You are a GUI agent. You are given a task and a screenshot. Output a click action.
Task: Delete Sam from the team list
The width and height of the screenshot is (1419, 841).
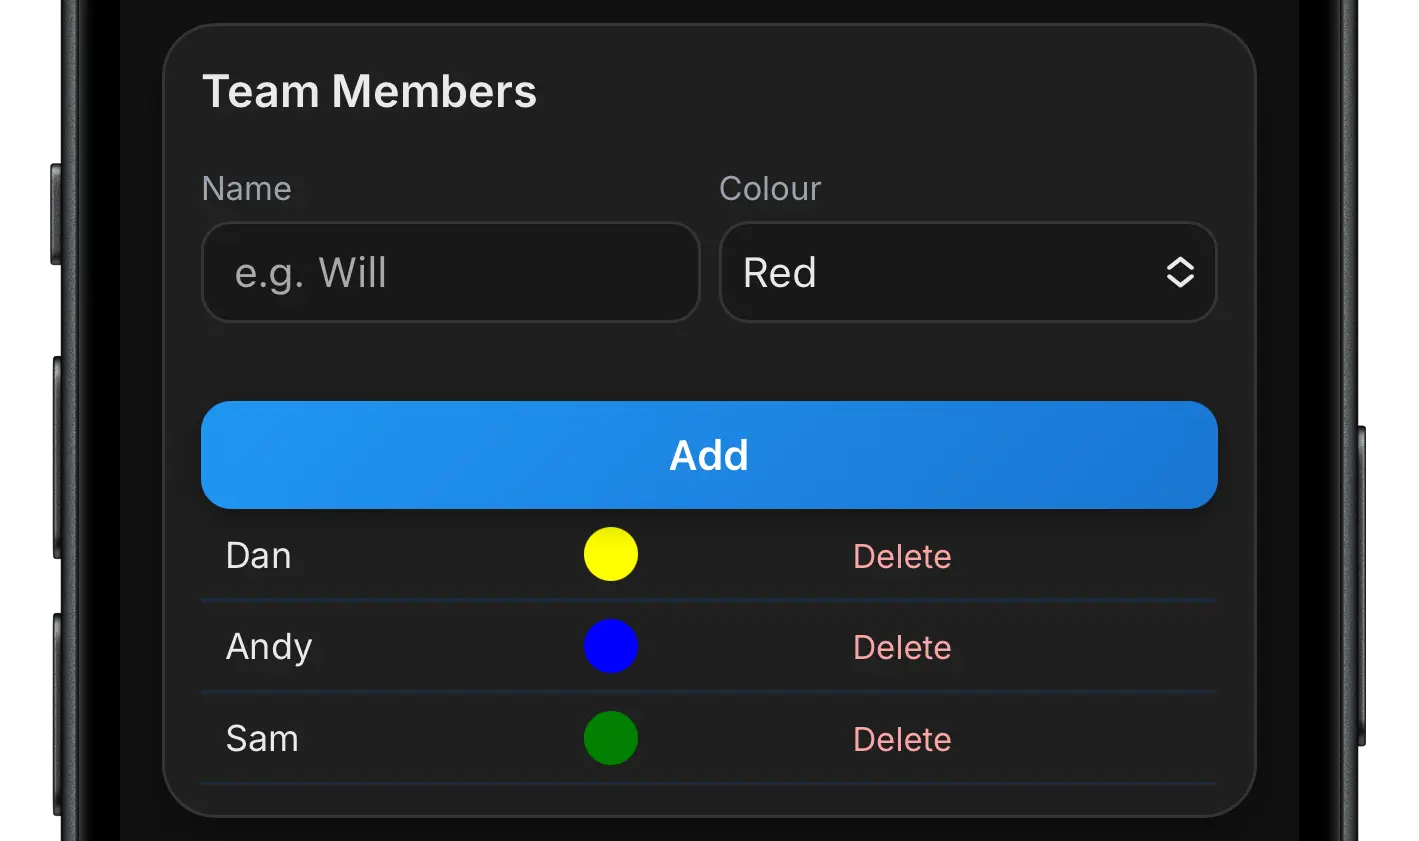pyautogui.click(x=902, y=739)
